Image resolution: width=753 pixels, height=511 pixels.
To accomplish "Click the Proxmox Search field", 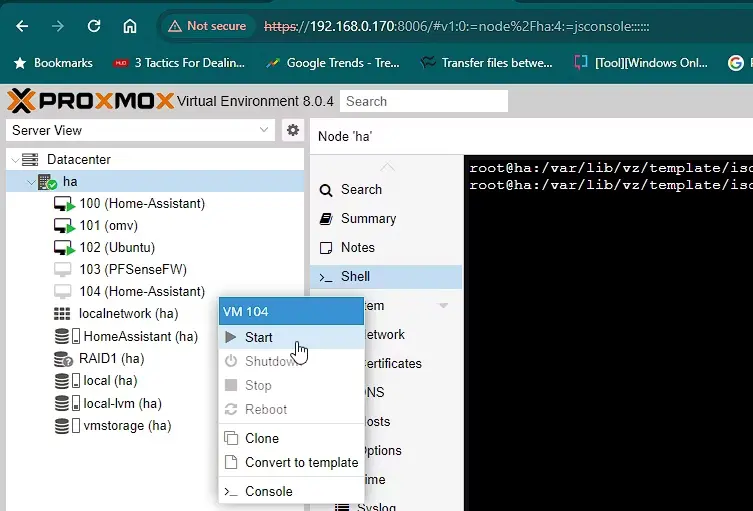I will pos(424,101).
